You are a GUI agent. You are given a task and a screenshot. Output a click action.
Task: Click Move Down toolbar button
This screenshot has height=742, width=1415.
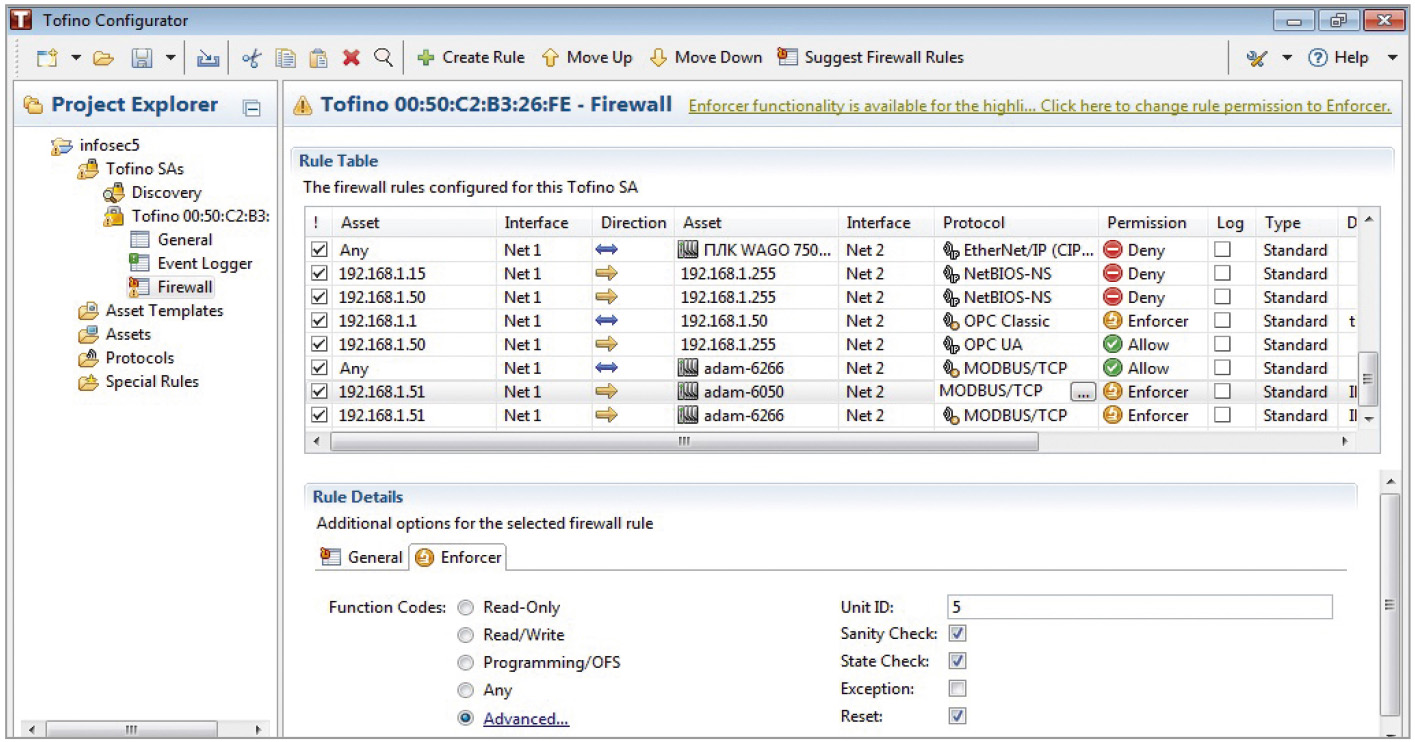click(705, 58)
